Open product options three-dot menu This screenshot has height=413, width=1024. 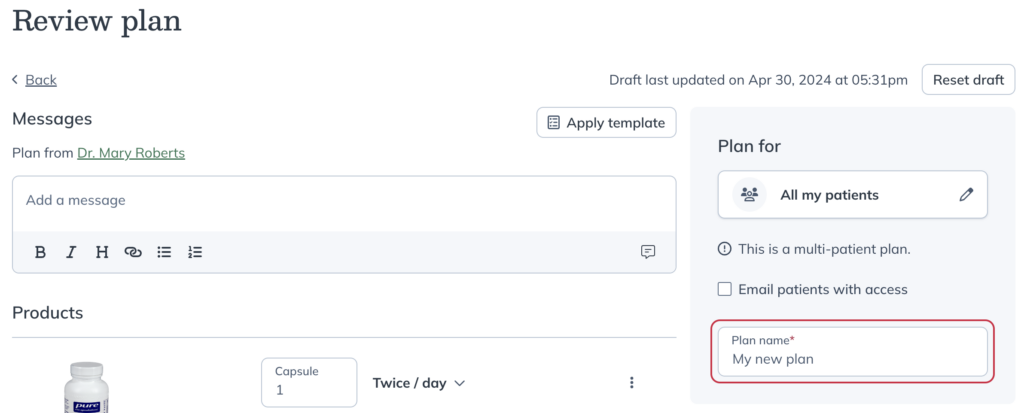point(632,383)
